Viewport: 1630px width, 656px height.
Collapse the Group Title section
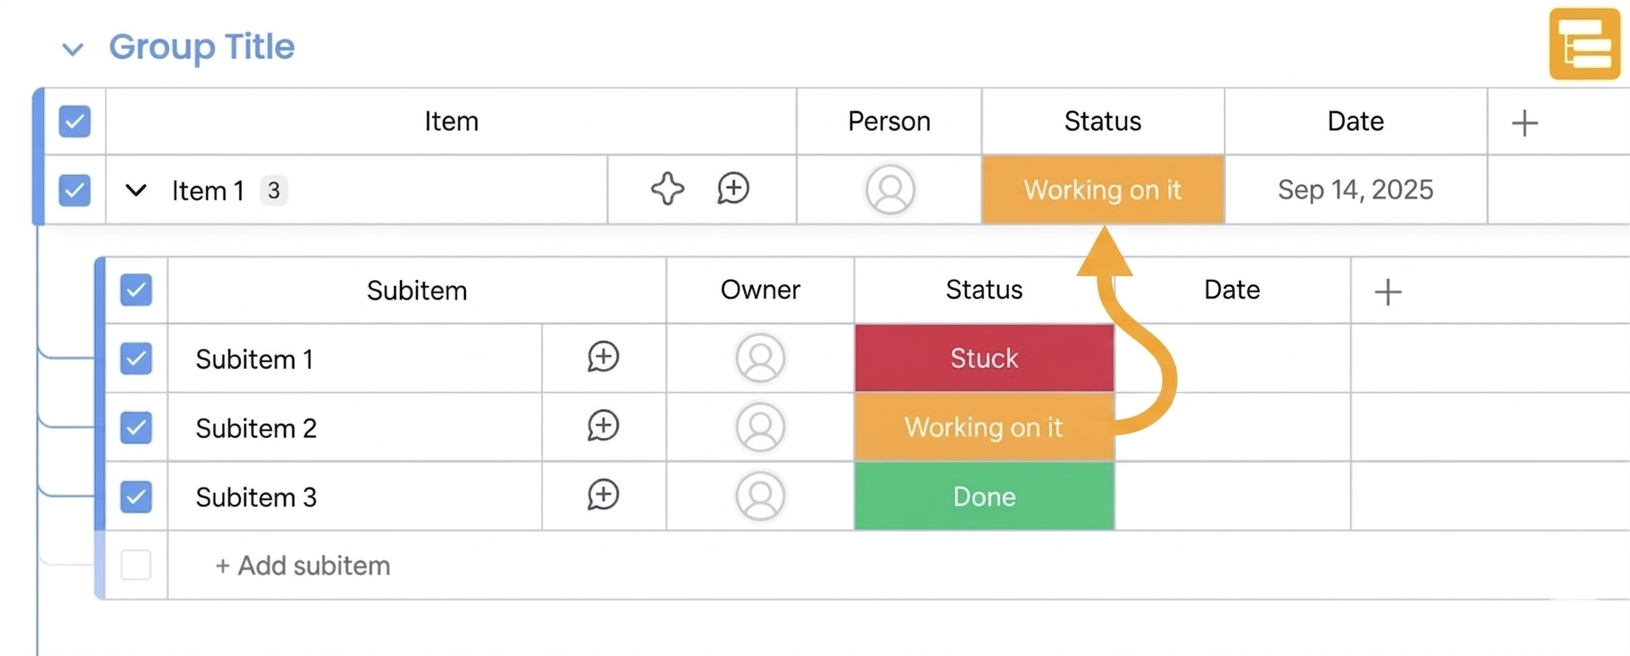72,47
